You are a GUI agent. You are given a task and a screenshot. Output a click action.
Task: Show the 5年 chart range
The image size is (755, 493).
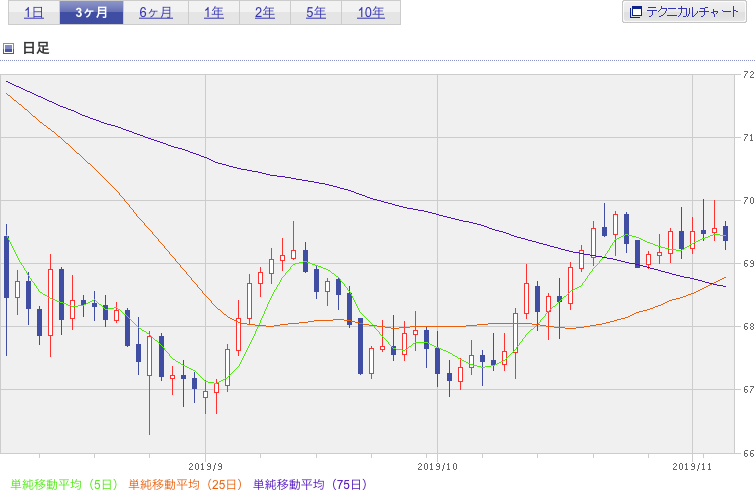(x=316, y=12)
